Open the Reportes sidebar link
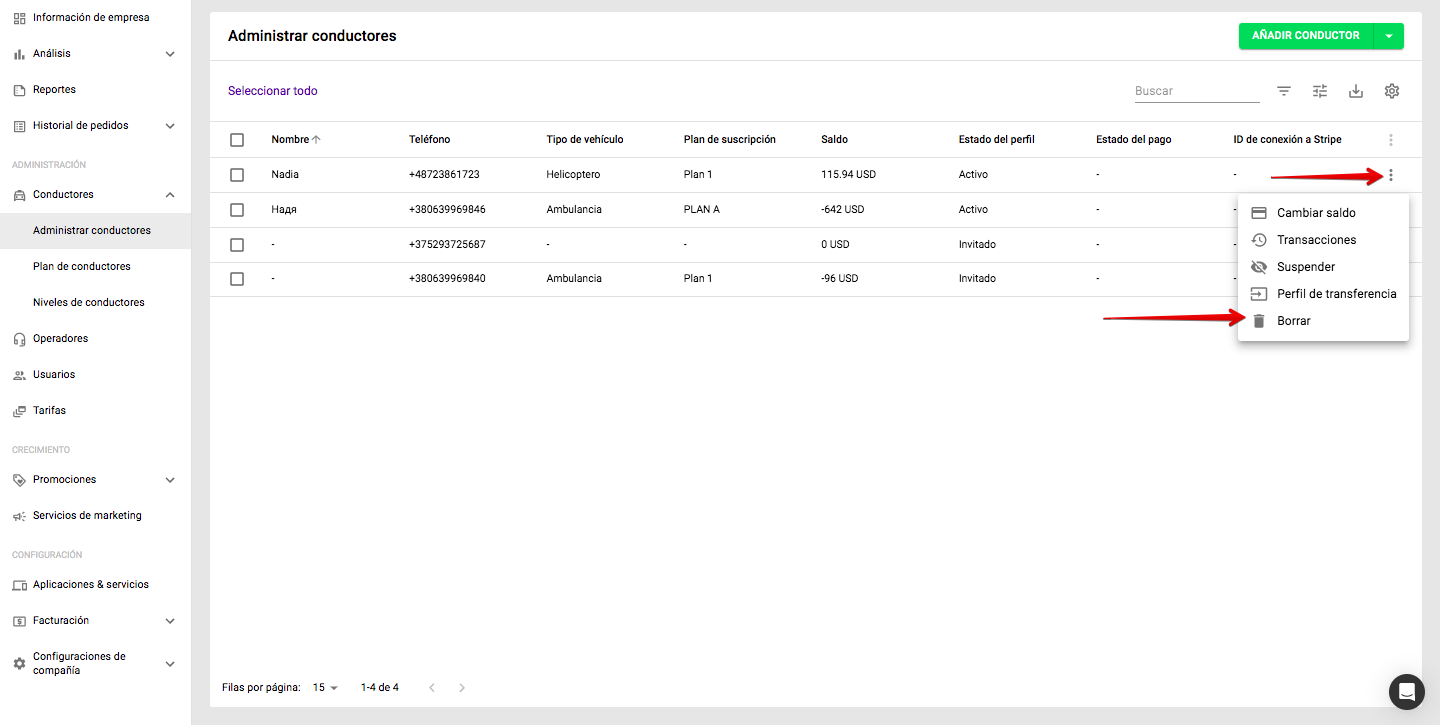 (54, 90)
